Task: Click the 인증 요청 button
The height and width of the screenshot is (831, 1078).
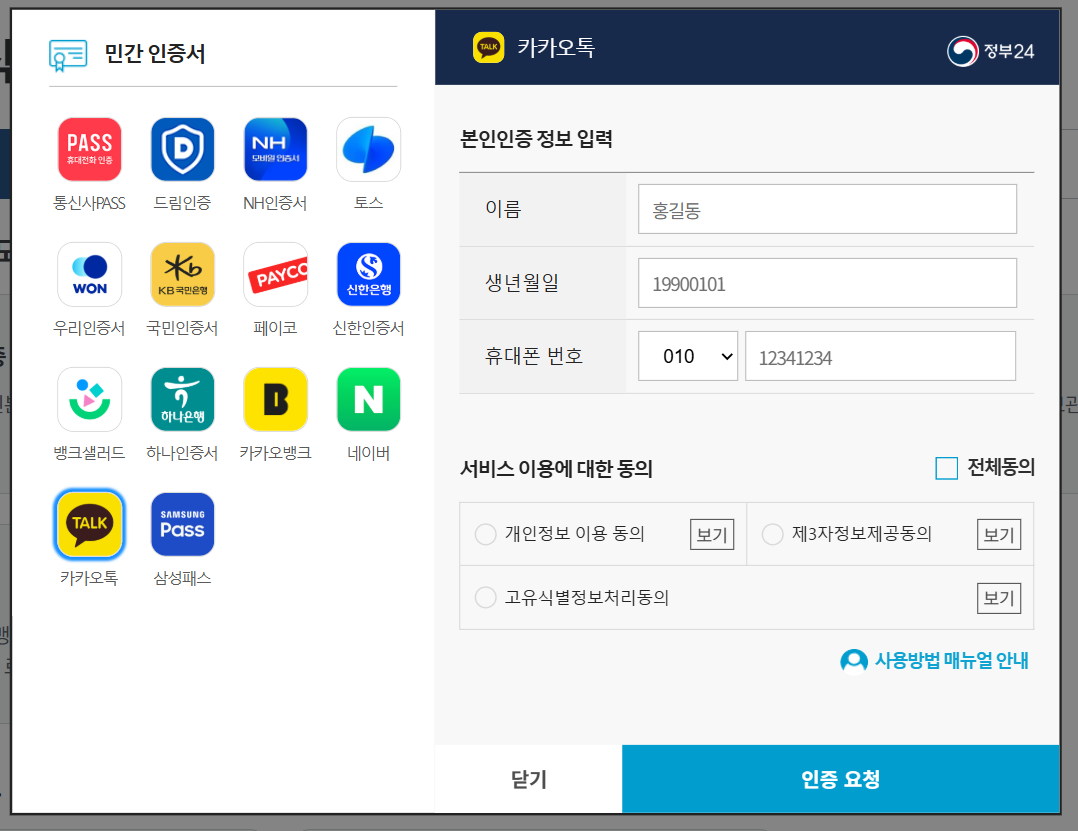Action: 840,779
